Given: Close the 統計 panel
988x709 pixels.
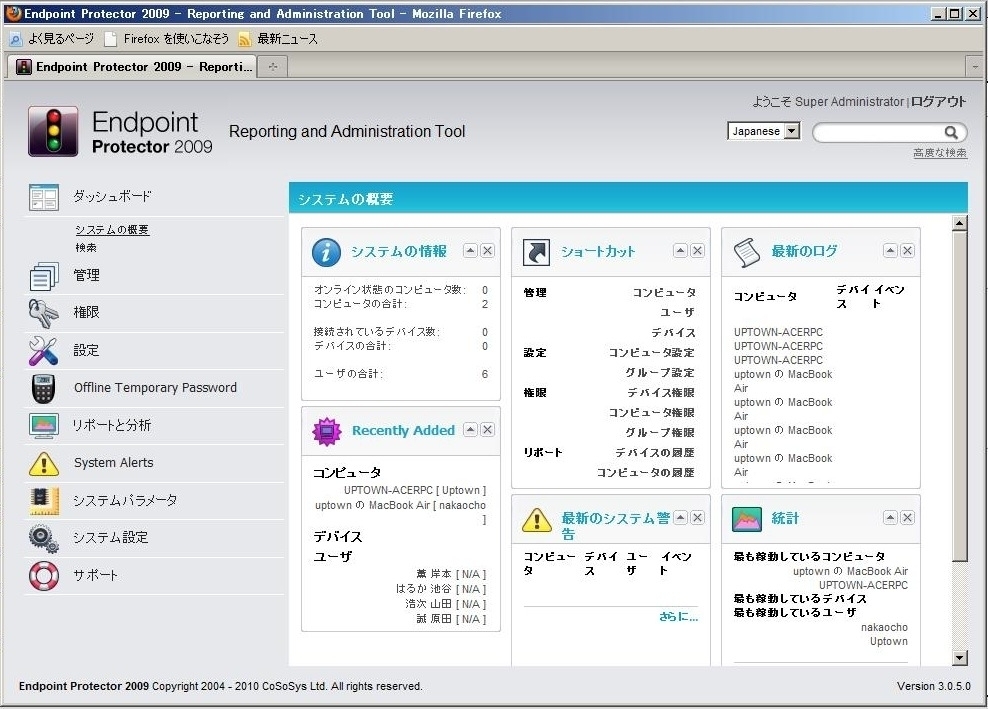Looking at the screenshot, I should 907,518.
